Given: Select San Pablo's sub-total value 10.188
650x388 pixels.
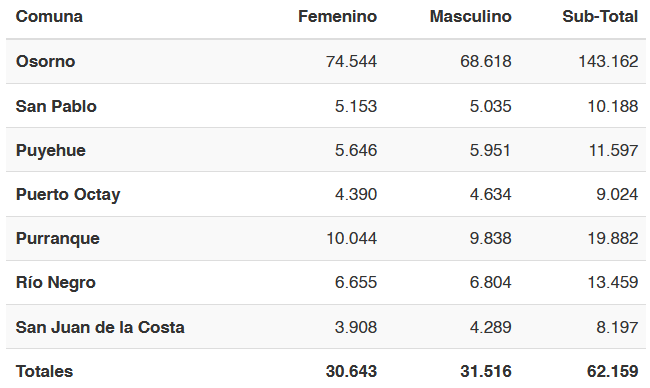Looking at the screenshot, I should pyautogui.click(x=613, y=106).
